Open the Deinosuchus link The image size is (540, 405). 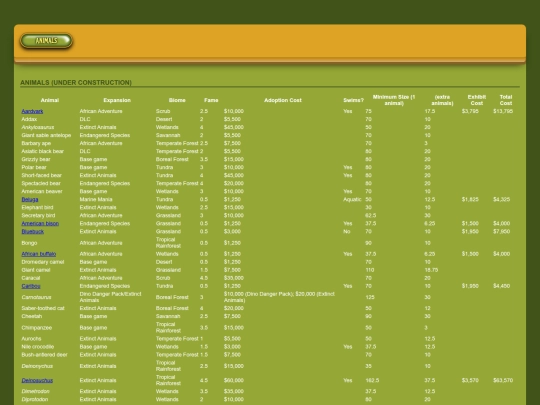click(x=37, y=381)
